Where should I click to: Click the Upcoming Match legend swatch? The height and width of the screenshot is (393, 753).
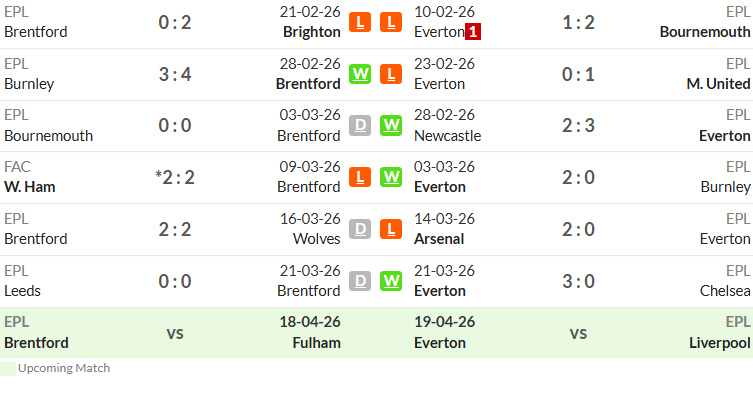pyautogui.click(x=8, y=368)
